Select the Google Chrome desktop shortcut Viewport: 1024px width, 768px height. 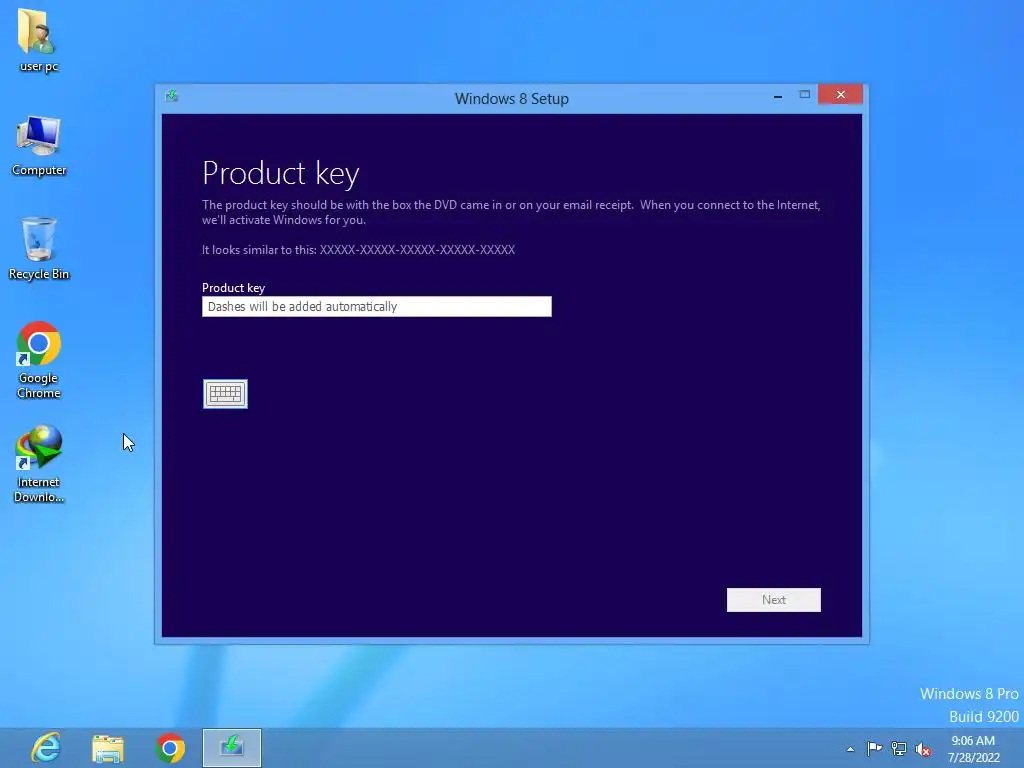click(39, 360)
